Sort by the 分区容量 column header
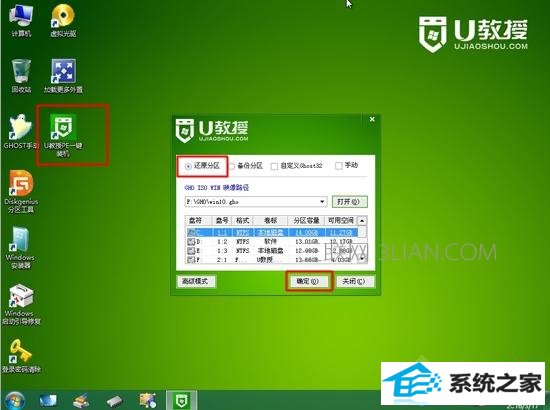Screen dimensions: 550x410 306,220
